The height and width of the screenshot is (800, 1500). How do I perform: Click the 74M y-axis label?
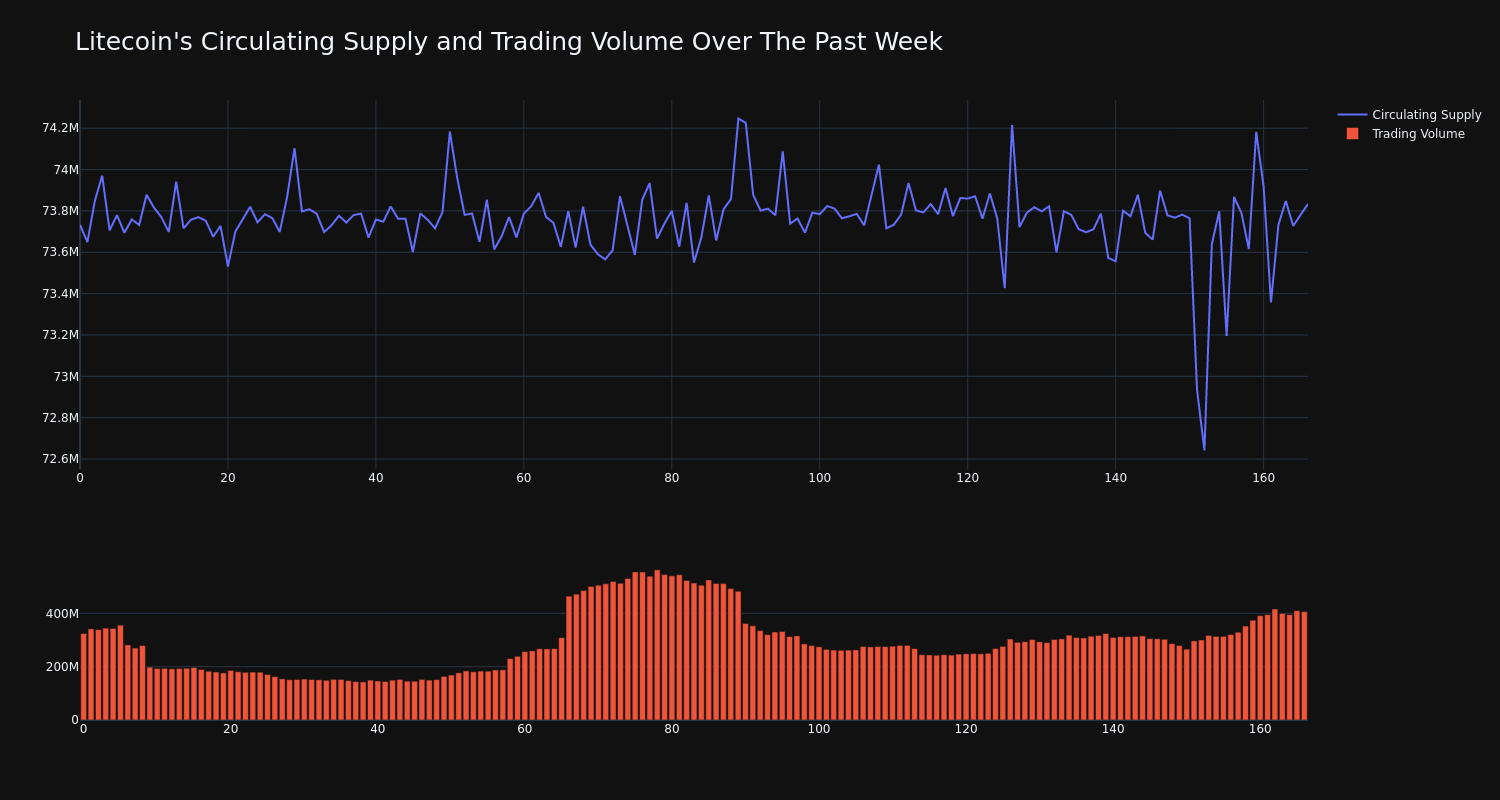(x=66, y=170)
